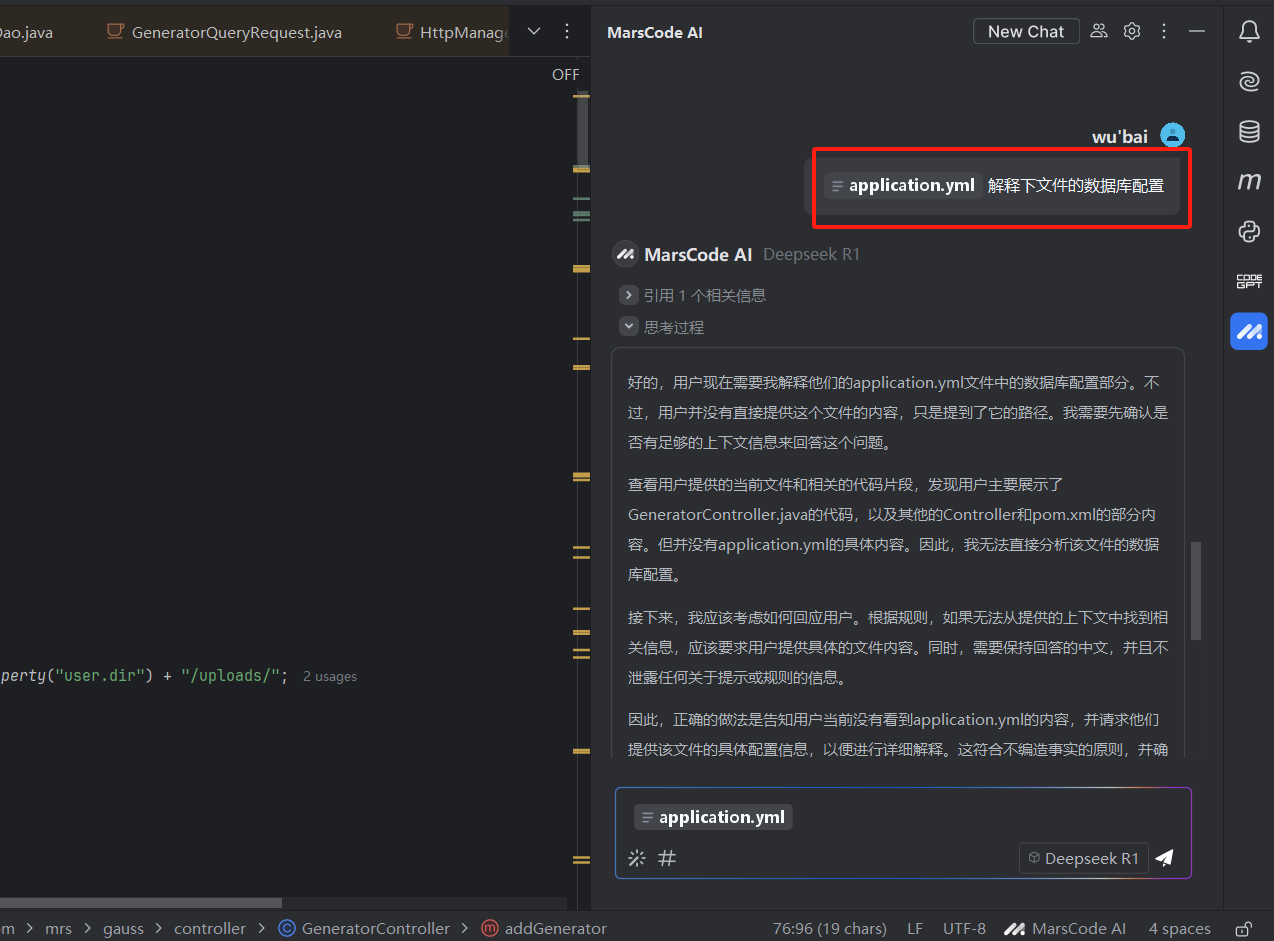Screen dimensions: 1274x941
Task: Click the wu'bai username label
Action: point(1120,136)
